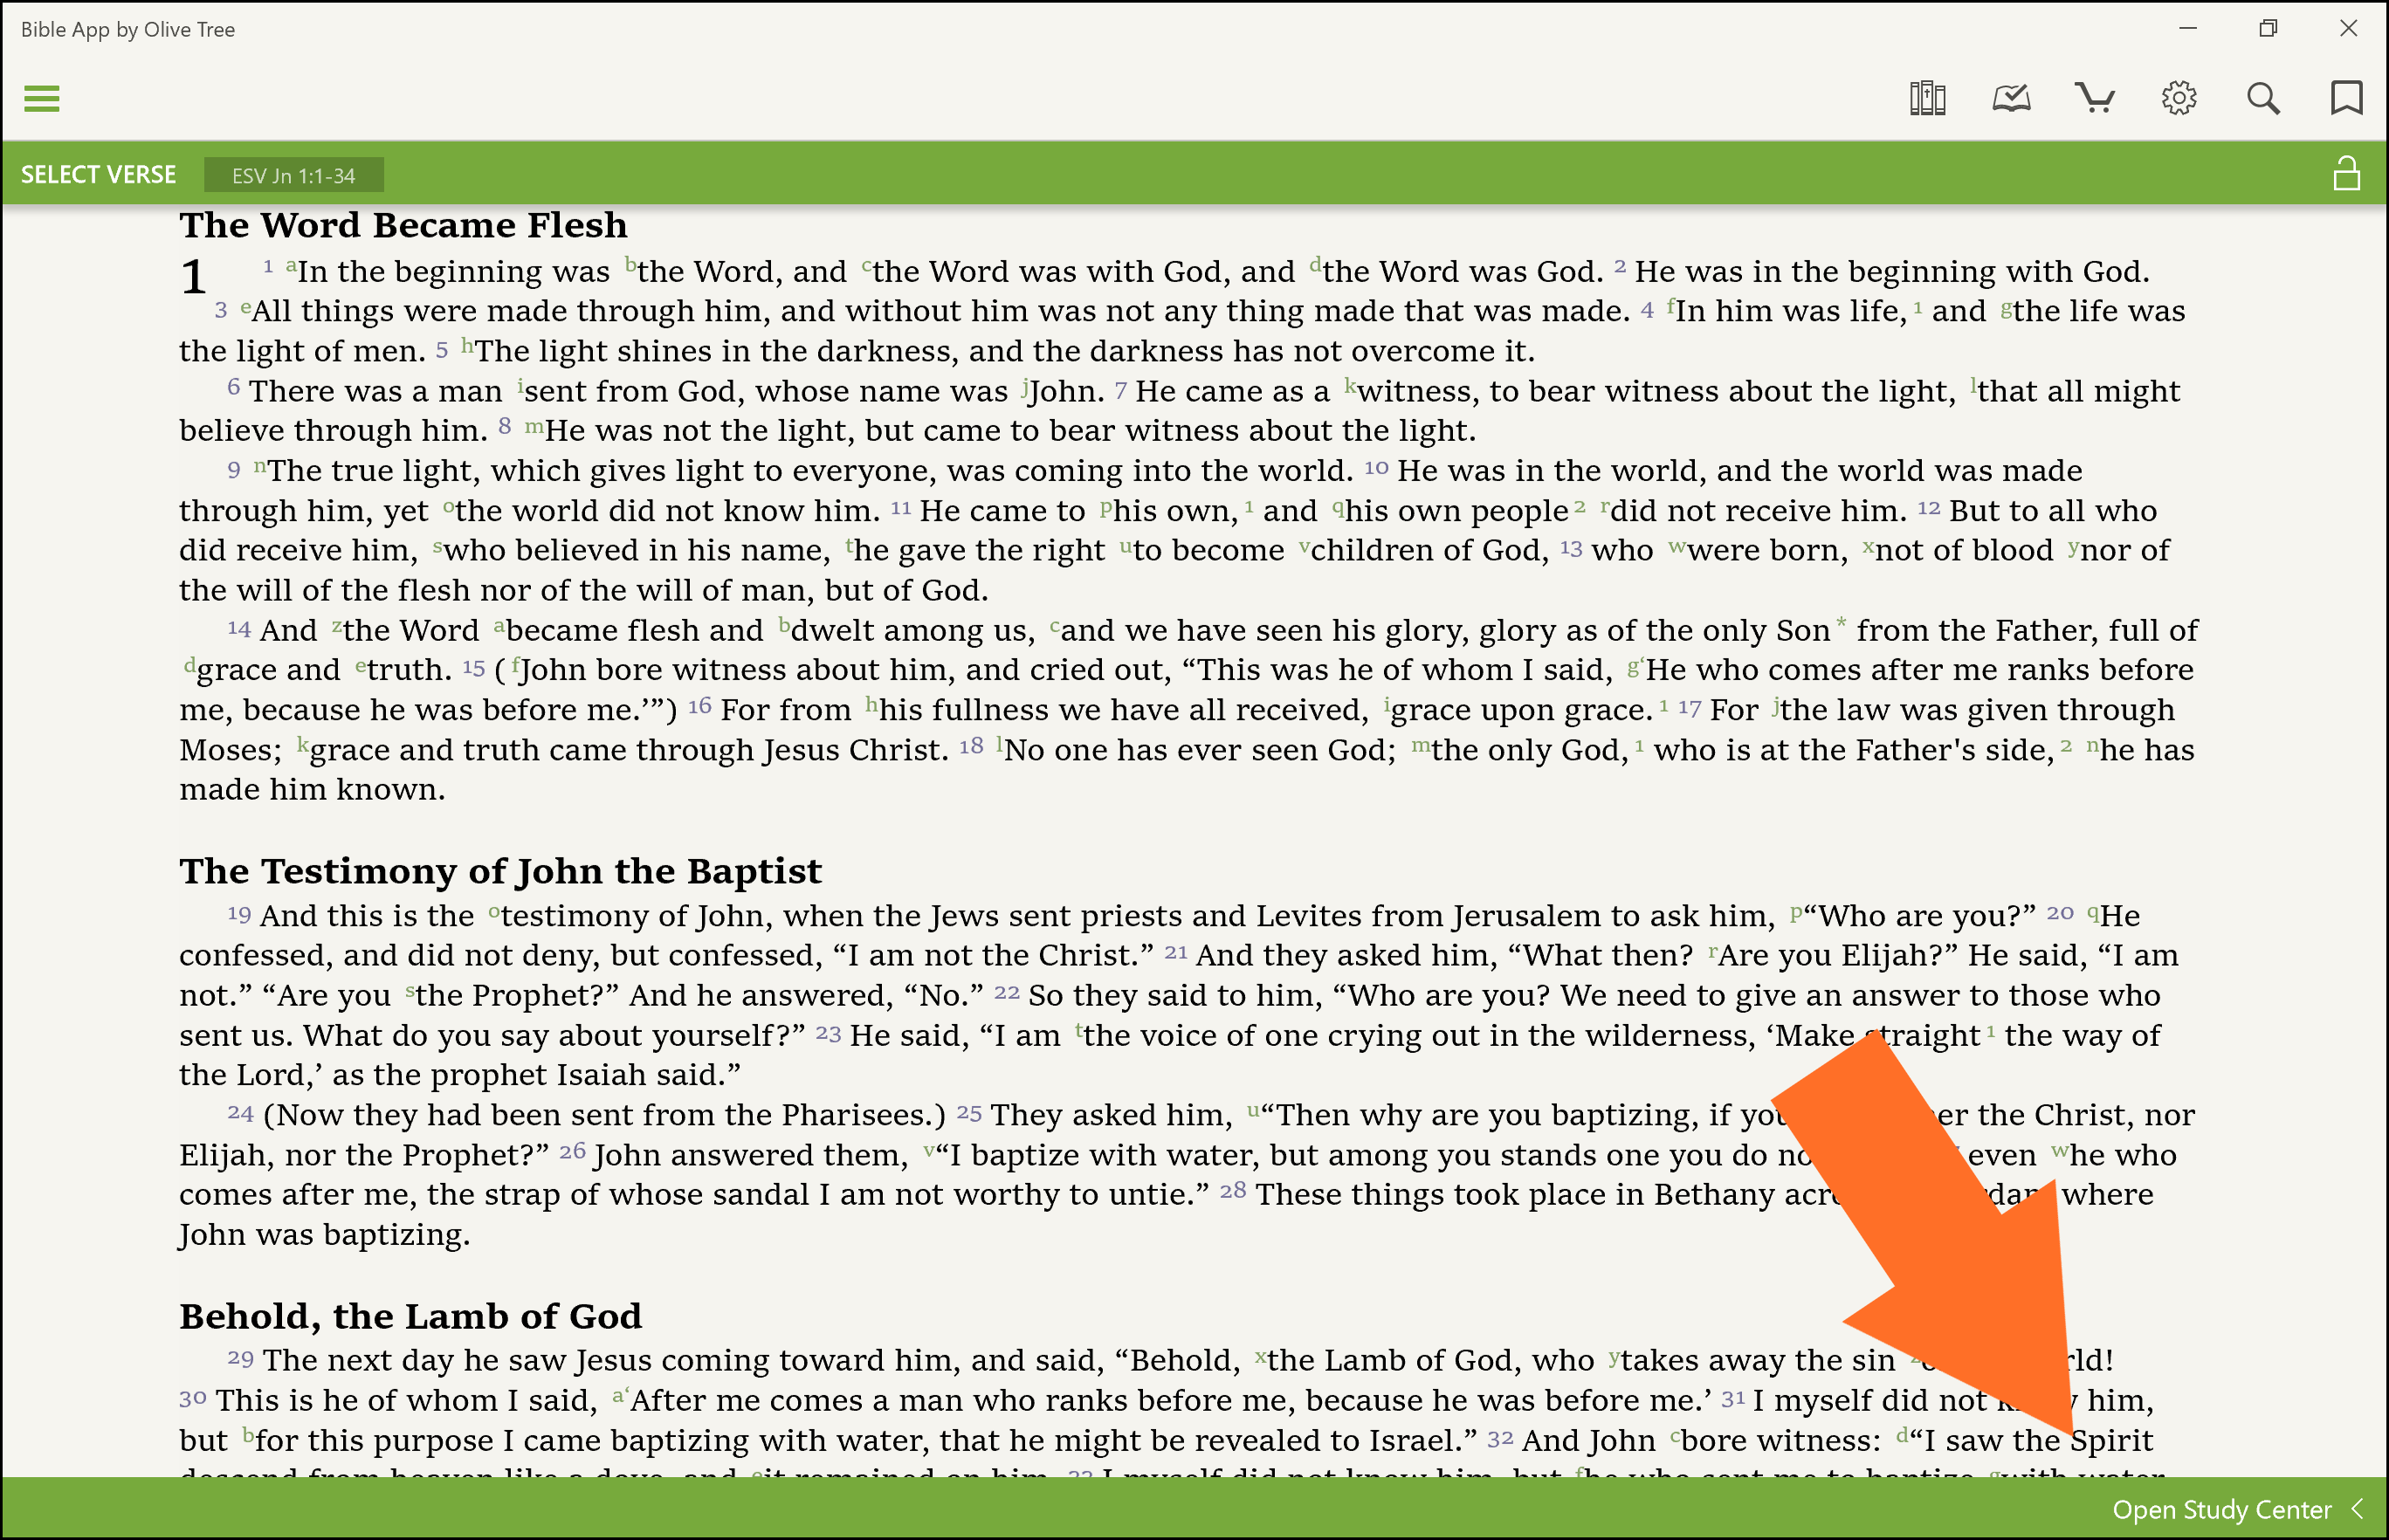Click verse number 14
The width and height of the screenshot is (2389, 1540).
click(x=238, y=629)
